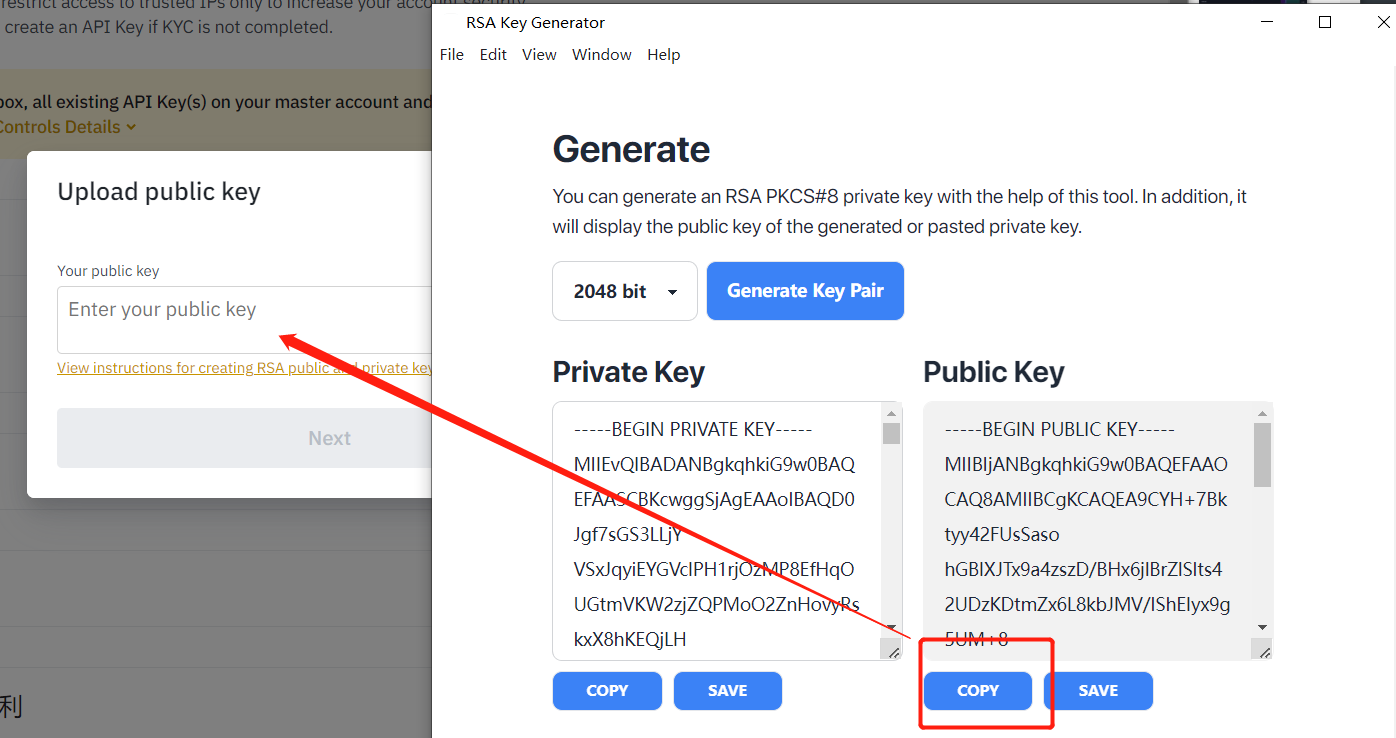Open the File menu

point(452,55)
